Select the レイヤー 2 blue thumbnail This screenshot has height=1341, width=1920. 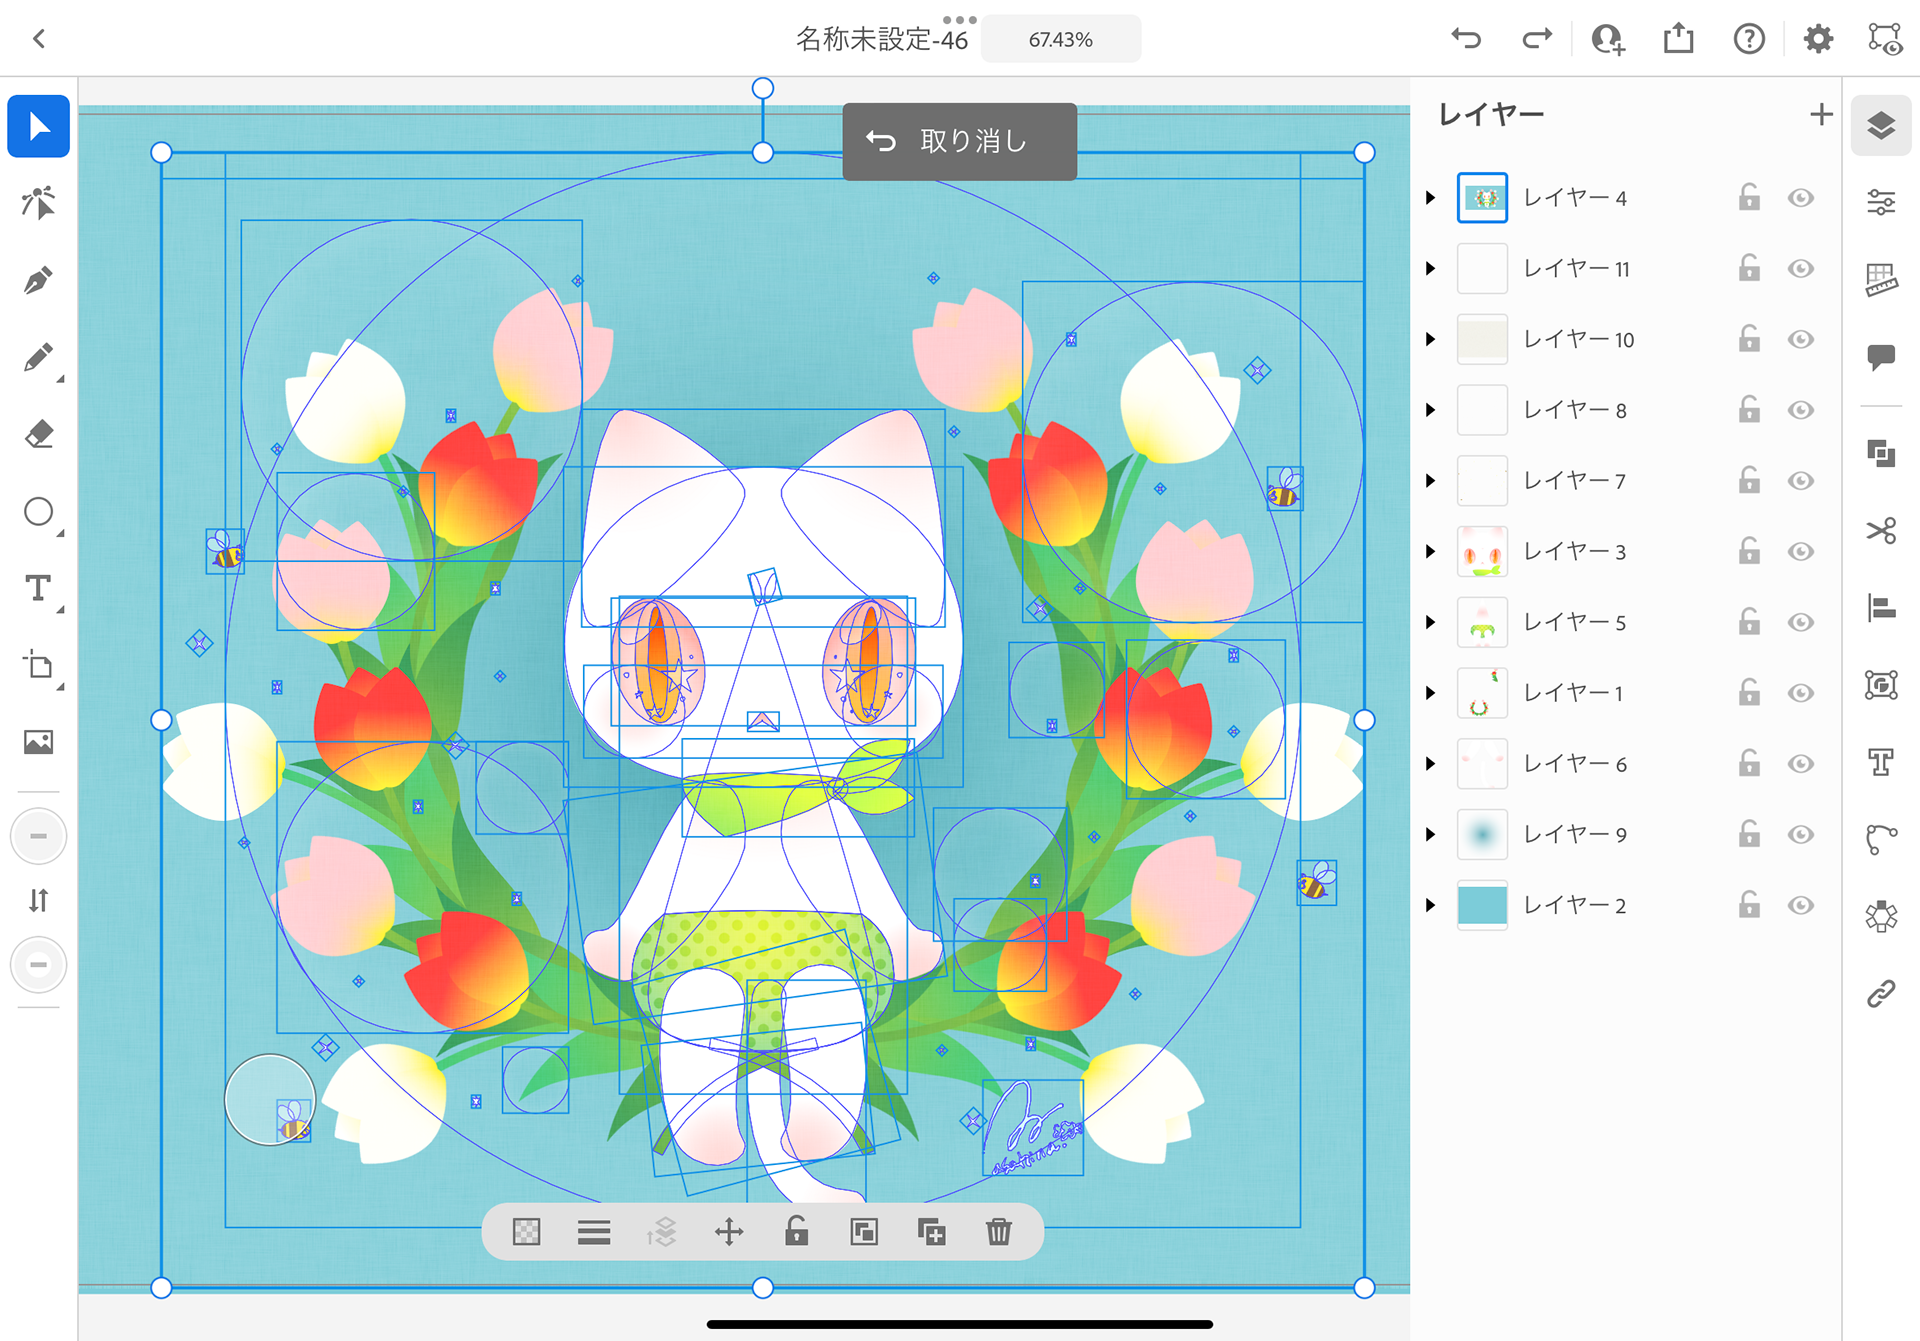[1482, 905]
